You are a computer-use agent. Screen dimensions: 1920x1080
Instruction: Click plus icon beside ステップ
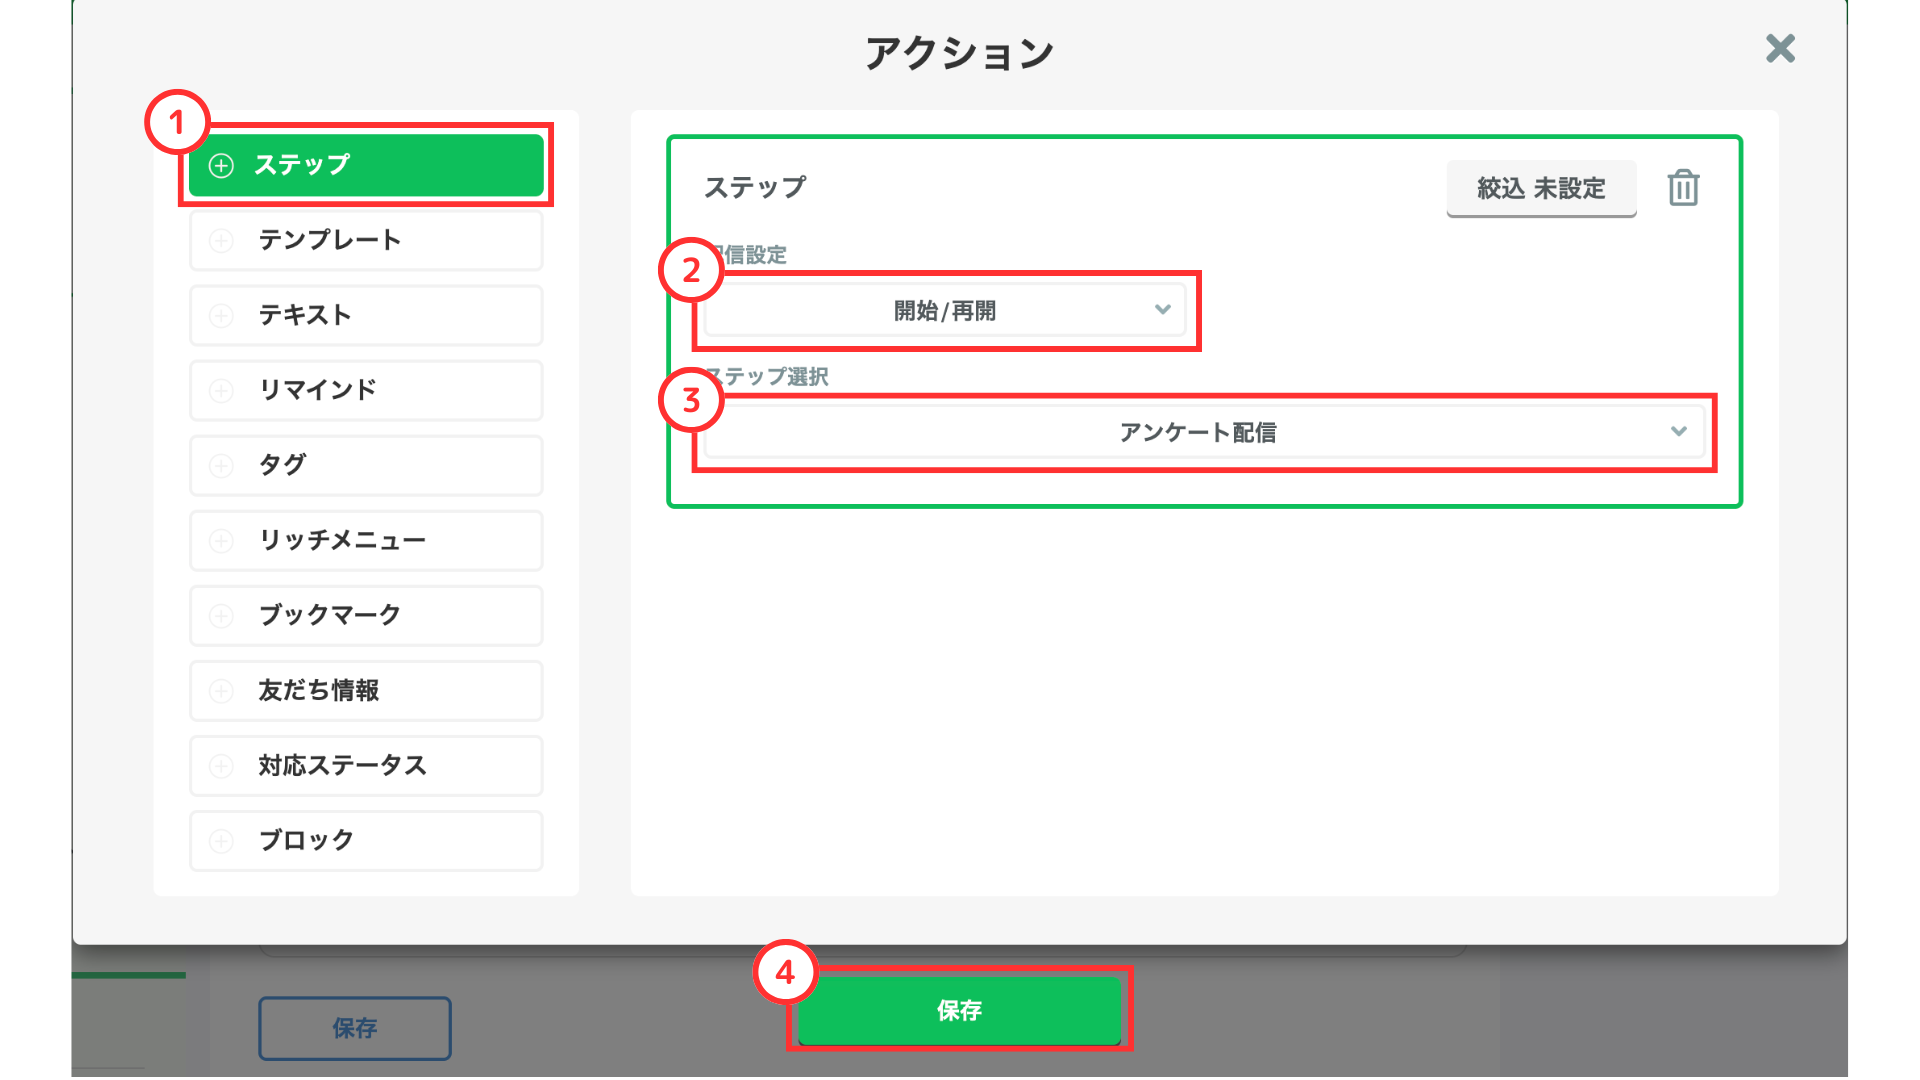click(221, 165)
